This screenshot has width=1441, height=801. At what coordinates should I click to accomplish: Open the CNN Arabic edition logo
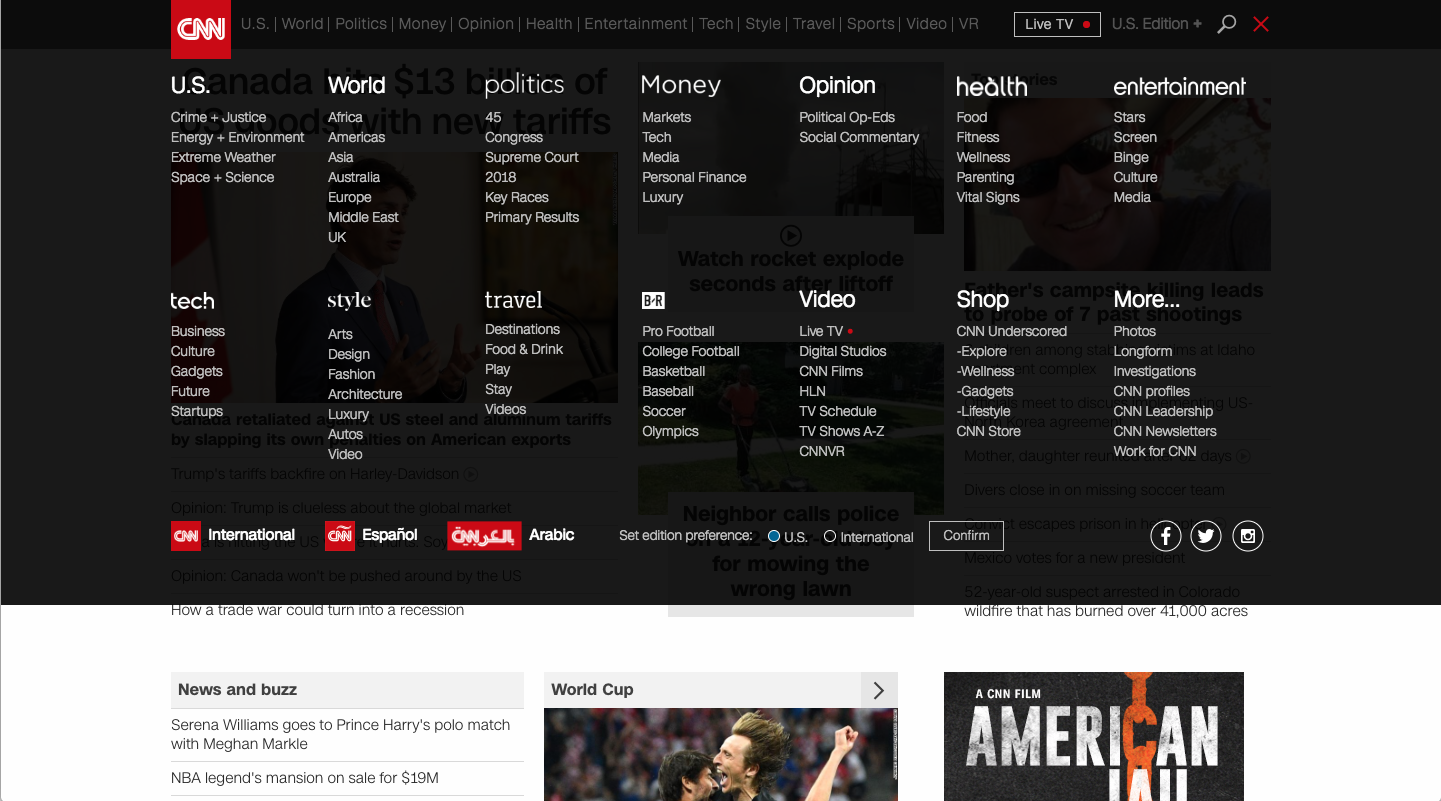point(484,536)
